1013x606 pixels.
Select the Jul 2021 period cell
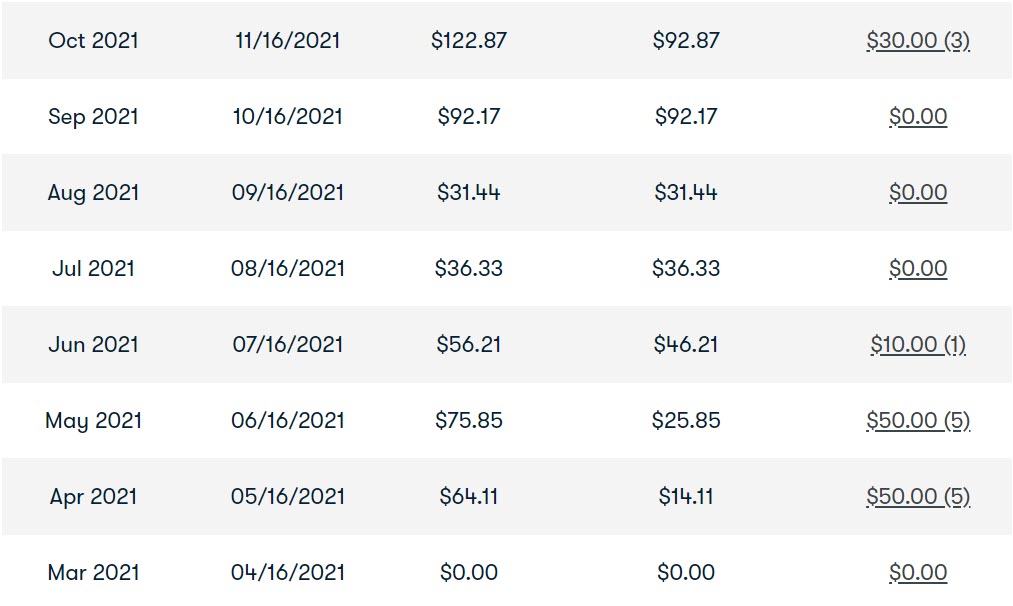[x=94, y=268]
